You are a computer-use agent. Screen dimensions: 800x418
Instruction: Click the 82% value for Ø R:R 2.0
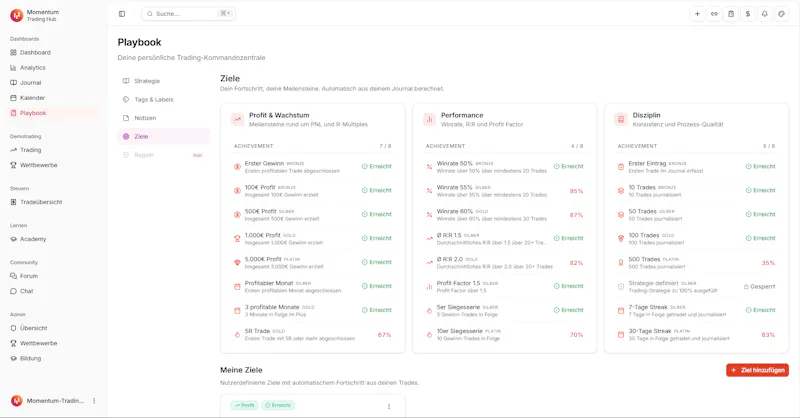tap(576, 263)
